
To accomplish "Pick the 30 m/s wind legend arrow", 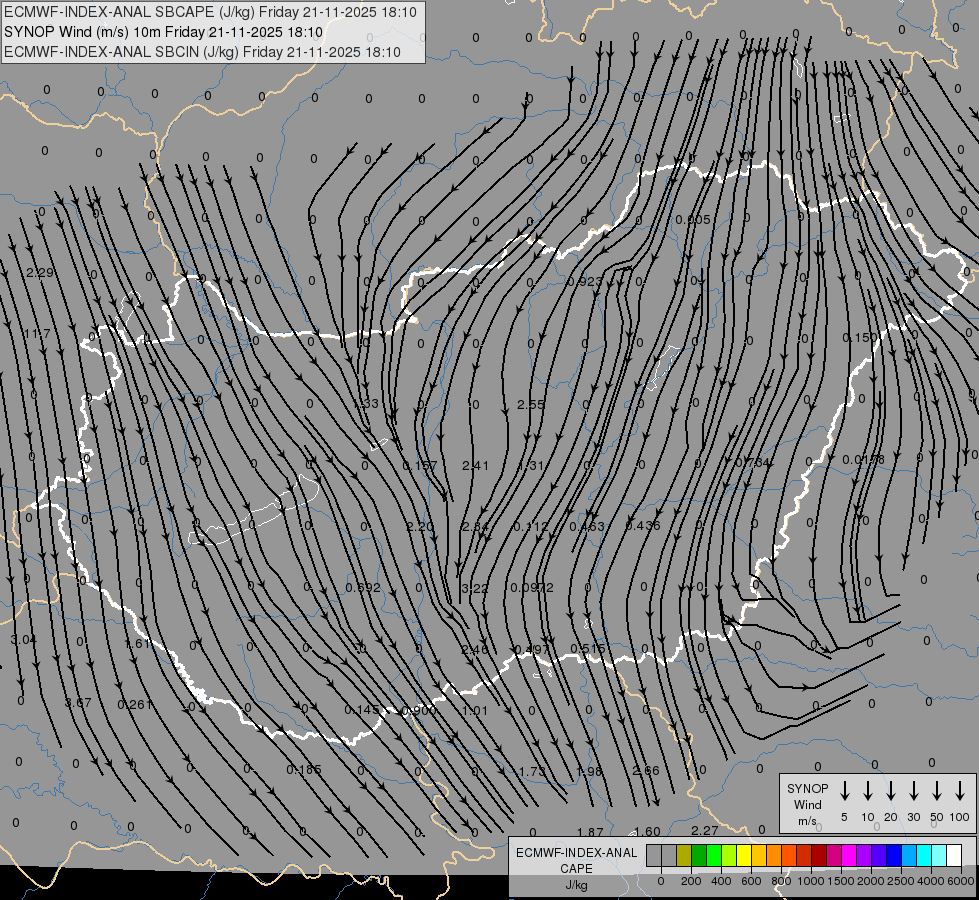I will tap(914, 791).
